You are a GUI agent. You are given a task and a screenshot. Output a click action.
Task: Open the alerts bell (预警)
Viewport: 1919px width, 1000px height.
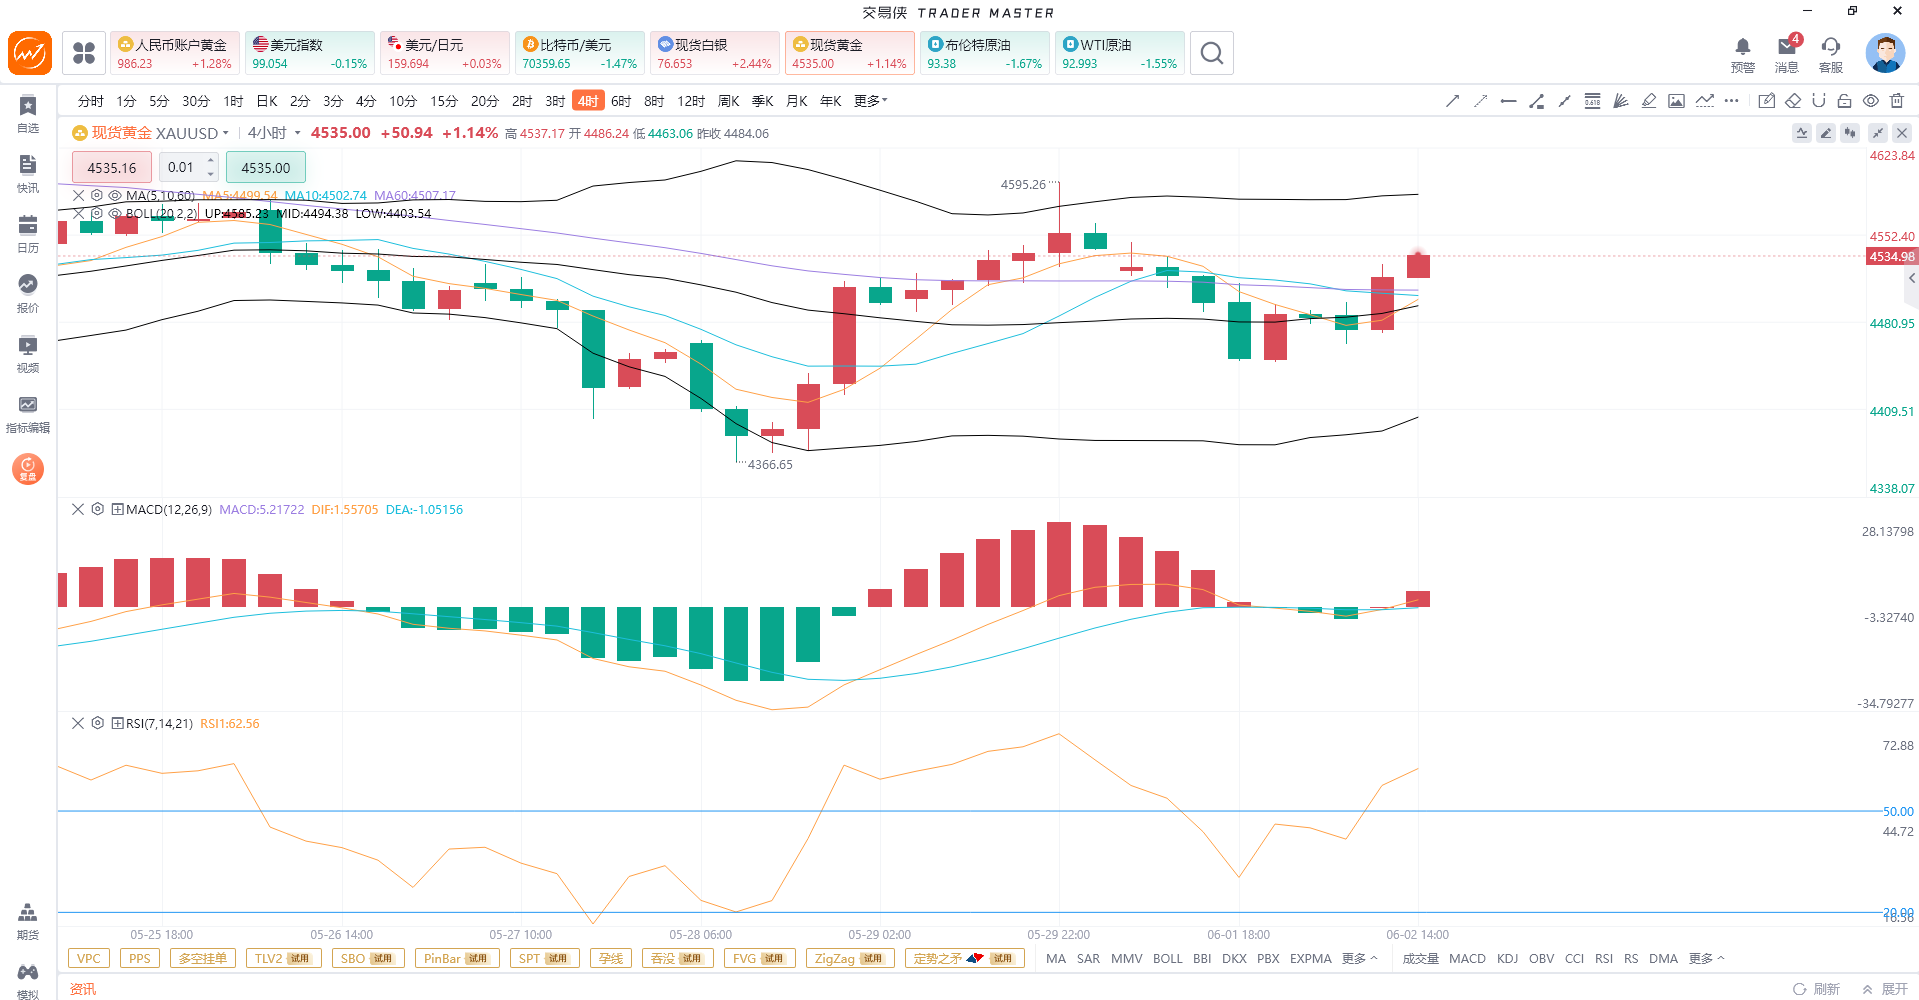coord(1743,55)
